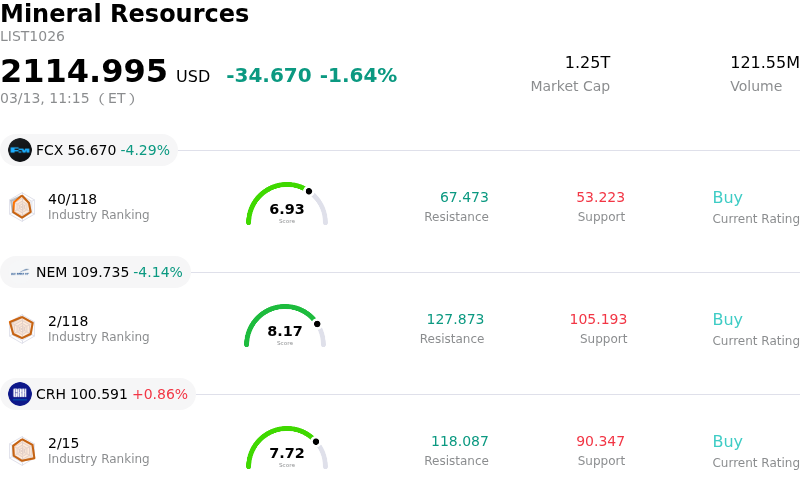Viewport: 800px width, 488px height.
Task: Open the NEM 109.735 ticker chip
Action: 96,272
